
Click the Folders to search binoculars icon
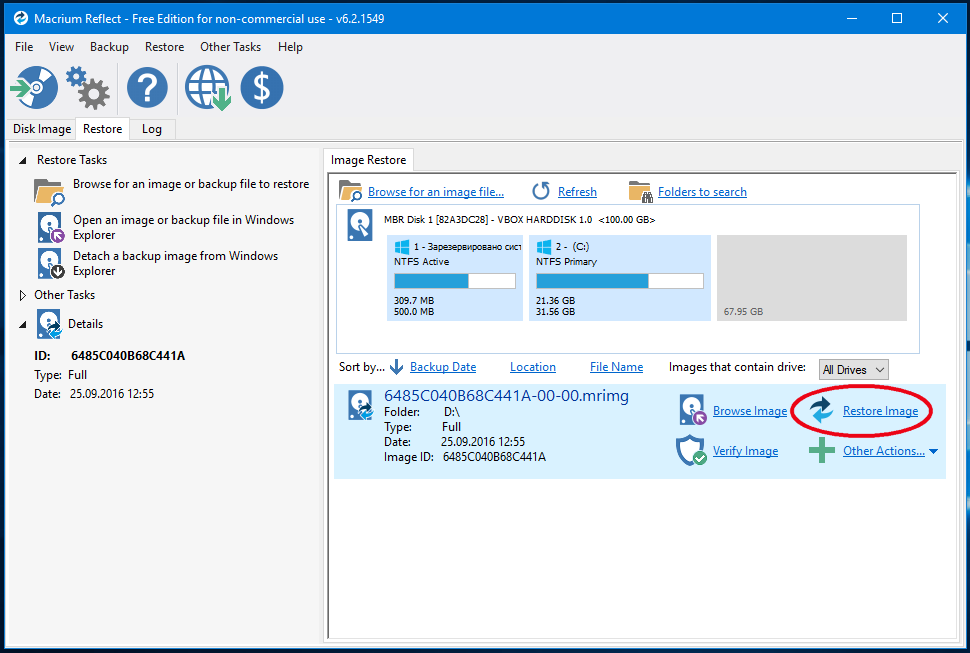[x=640, y=192]
